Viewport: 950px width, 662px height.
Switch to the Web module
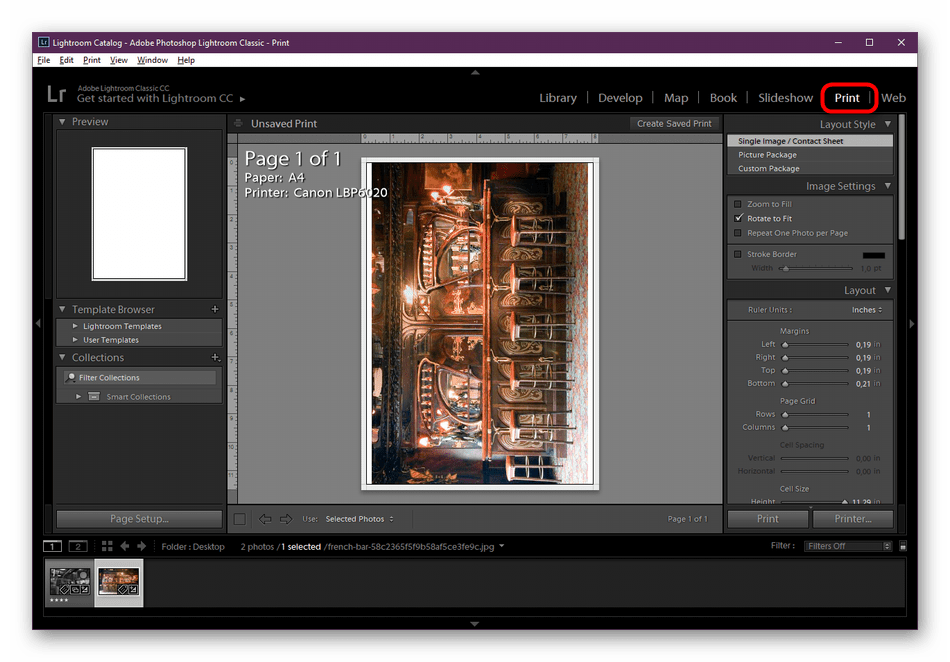coord(893,98)
